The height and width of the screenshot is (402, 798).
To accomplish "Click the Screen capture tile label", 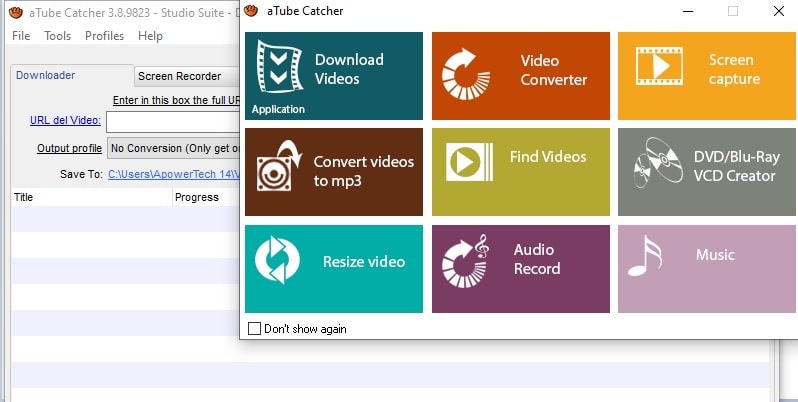I will [734, 69].
